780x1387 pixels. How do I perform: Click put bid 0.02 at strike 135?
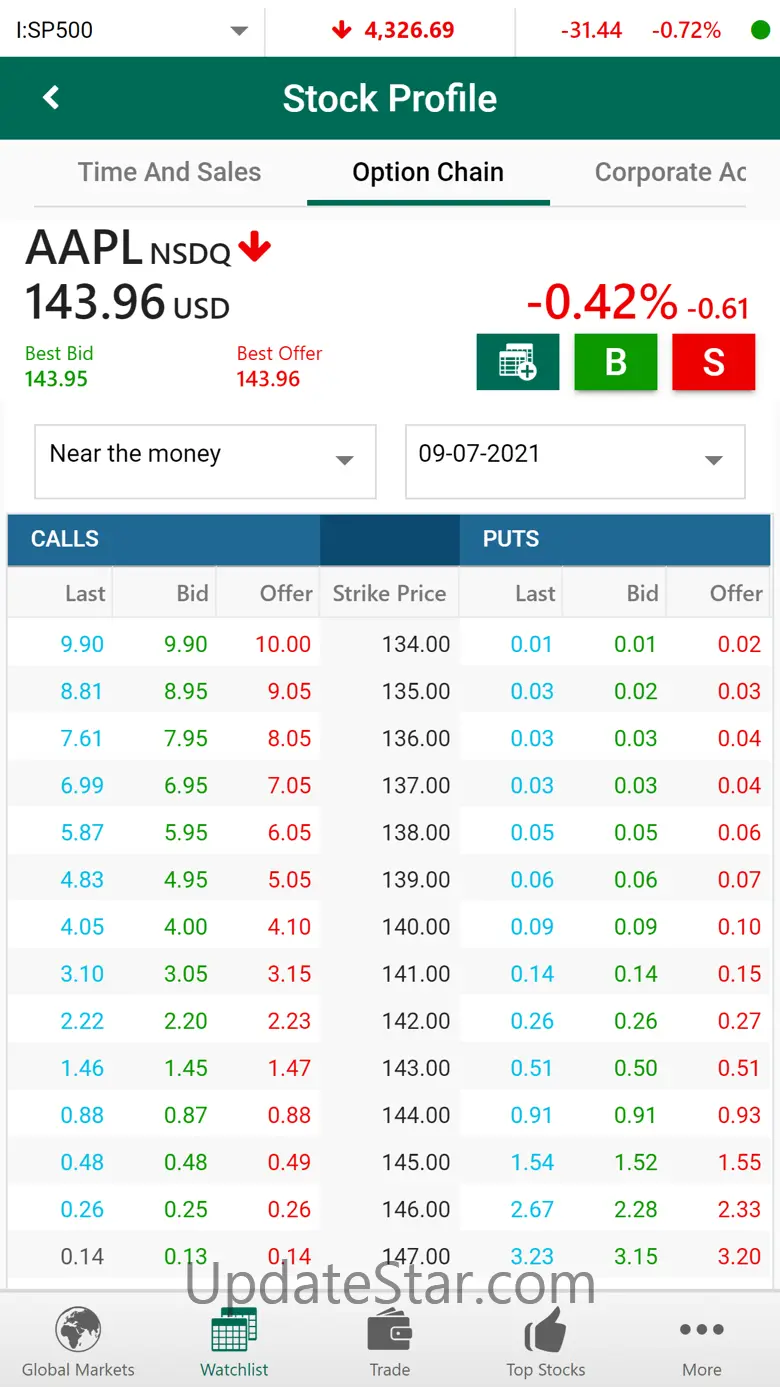pos(636,691)
